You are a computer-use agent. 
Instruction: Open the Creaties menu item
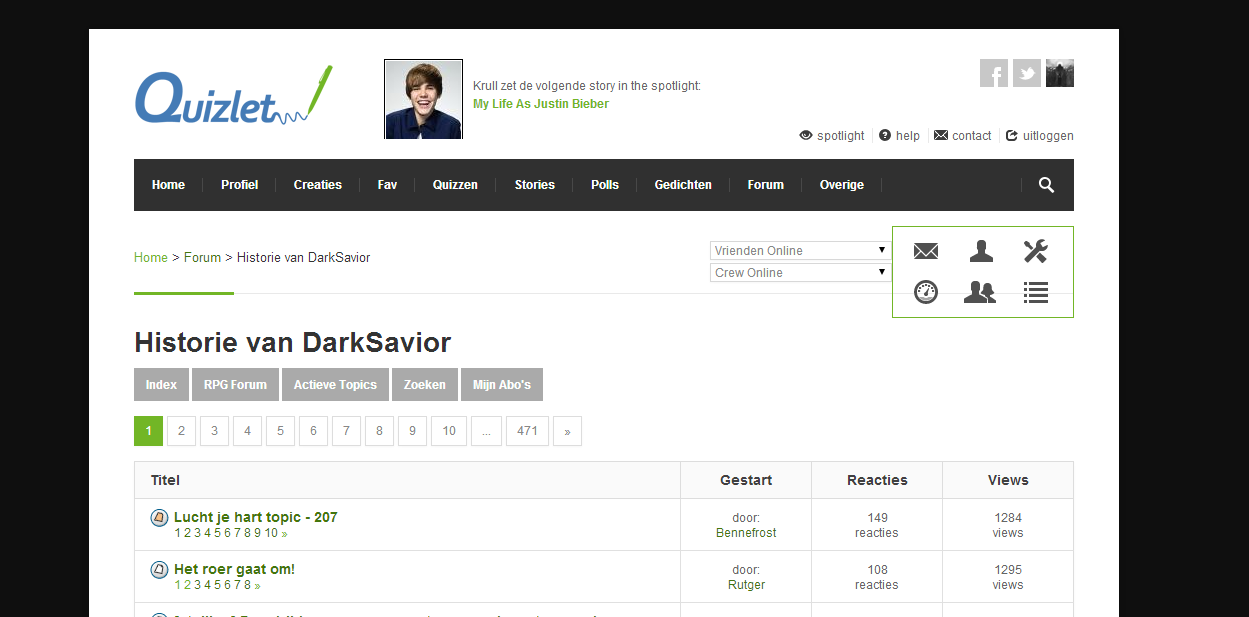point(318,185)
